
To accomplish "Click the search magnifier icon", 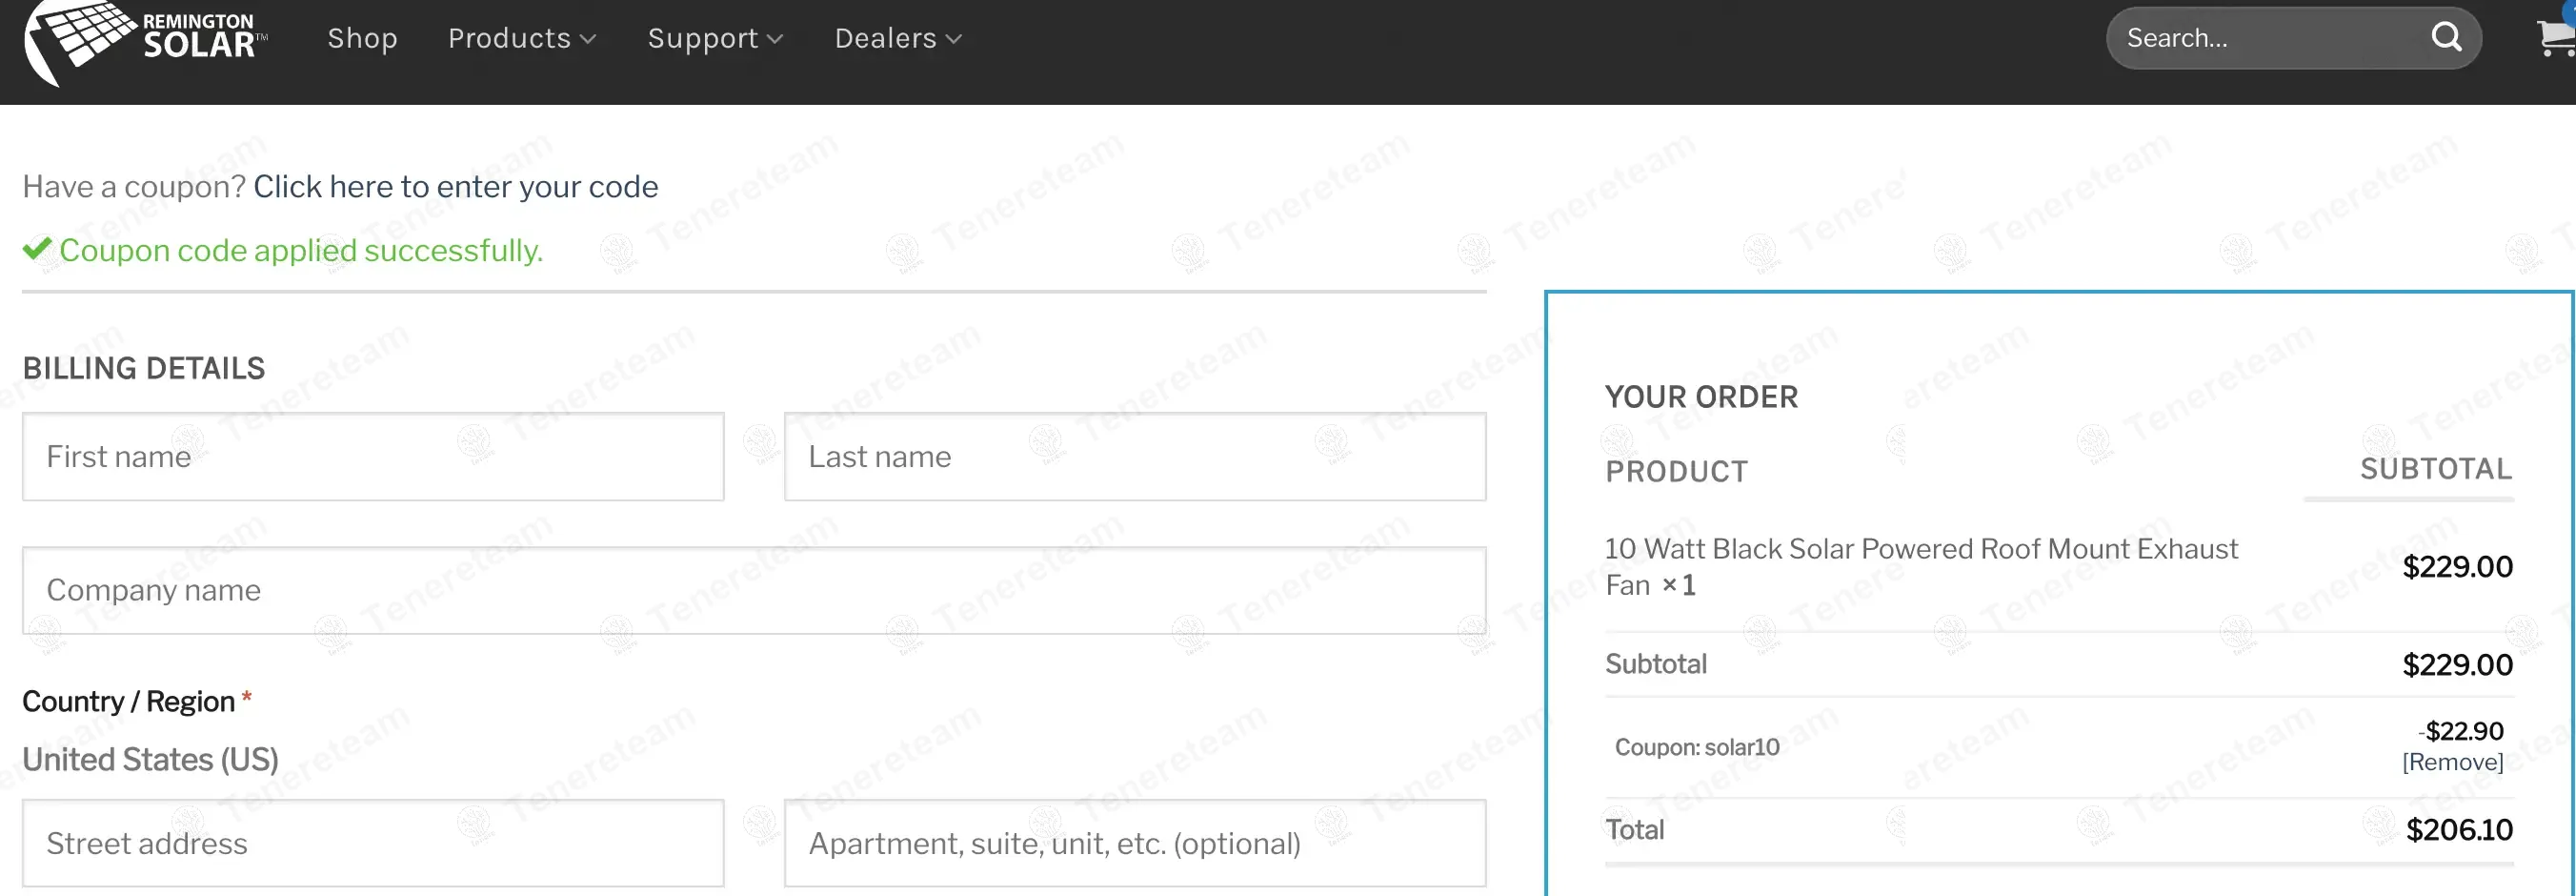I will pyautogui.click(x=2446, y=37).
